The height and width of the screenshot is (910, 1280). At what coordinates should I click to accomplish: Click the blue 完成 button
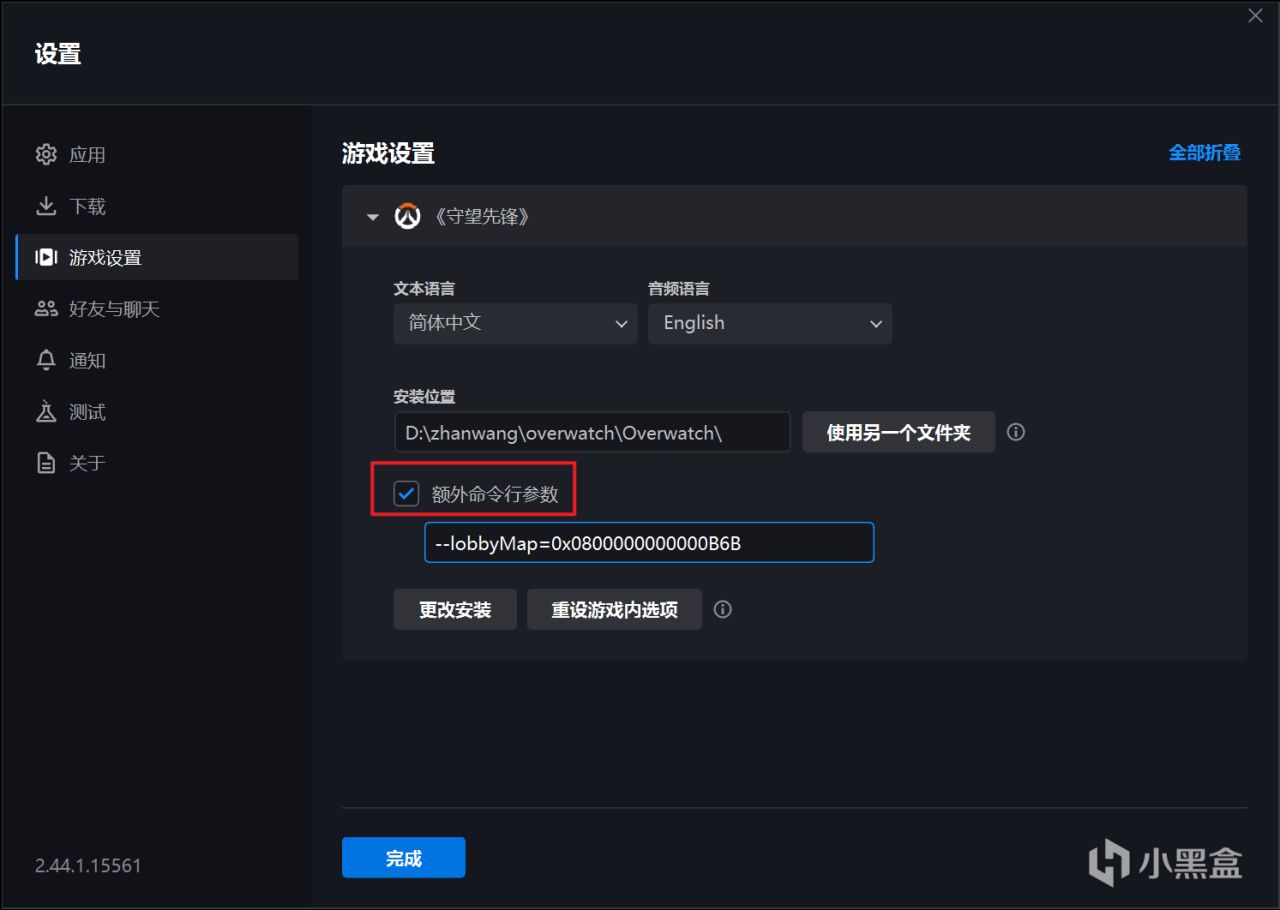[x=404, y=858]
